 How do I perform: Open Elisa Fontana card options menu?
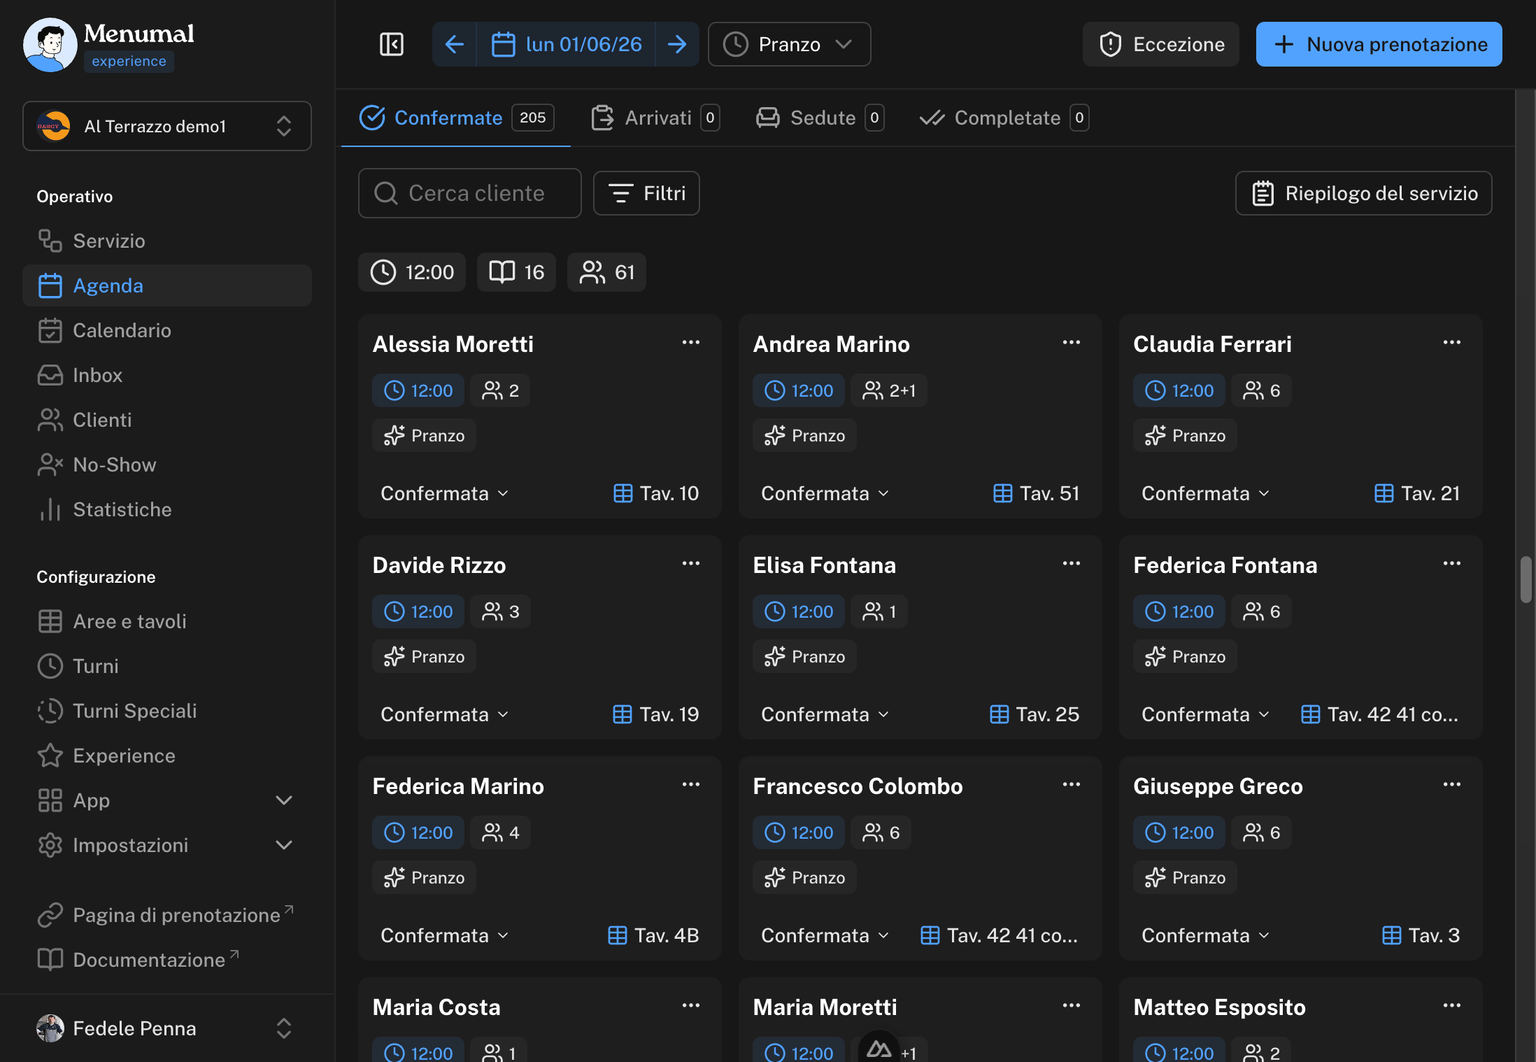coord(1071,563)
